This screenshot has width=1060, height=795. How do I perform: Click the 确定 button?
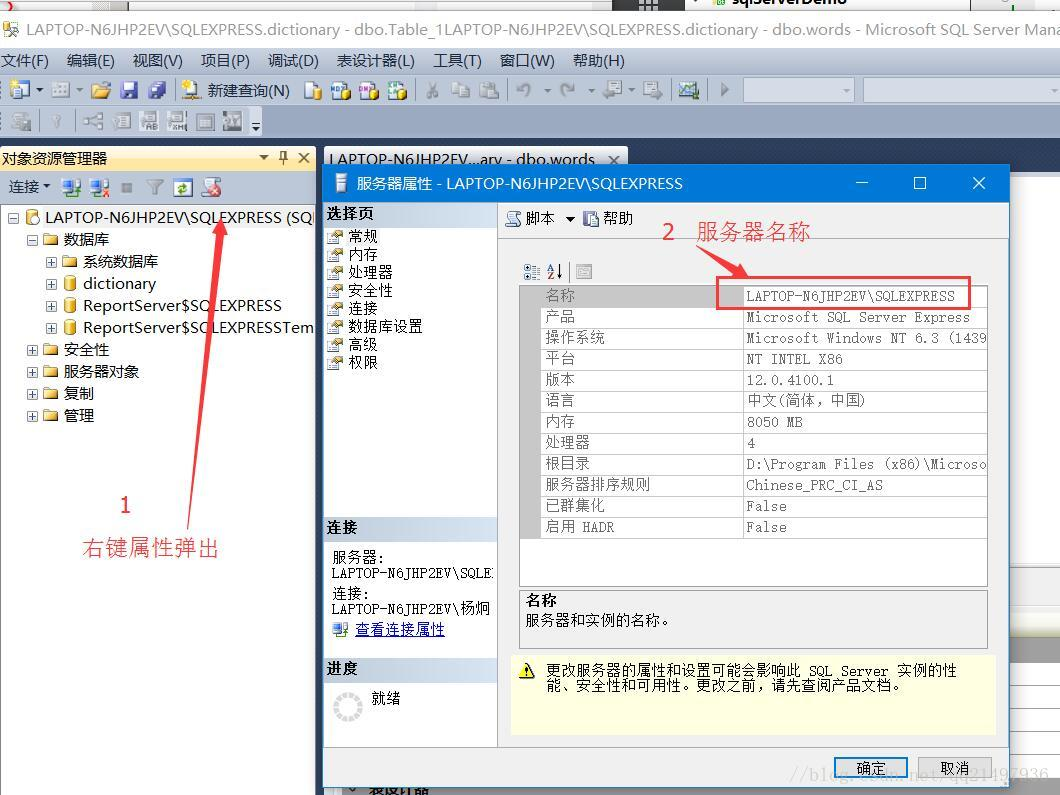click(869, 768)
